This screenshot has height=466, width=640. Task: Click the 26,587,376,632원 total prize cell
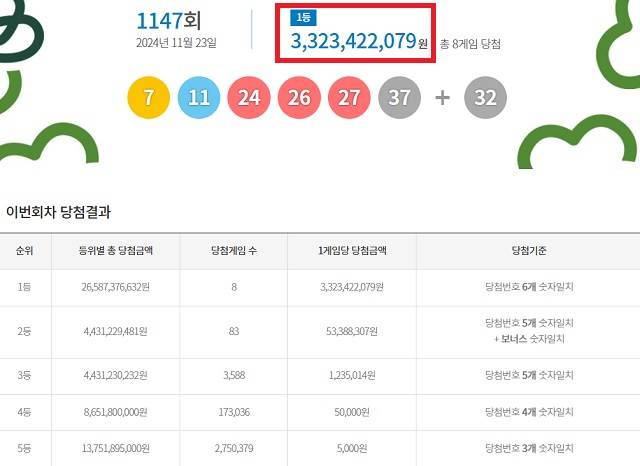[x=116, y=287]
